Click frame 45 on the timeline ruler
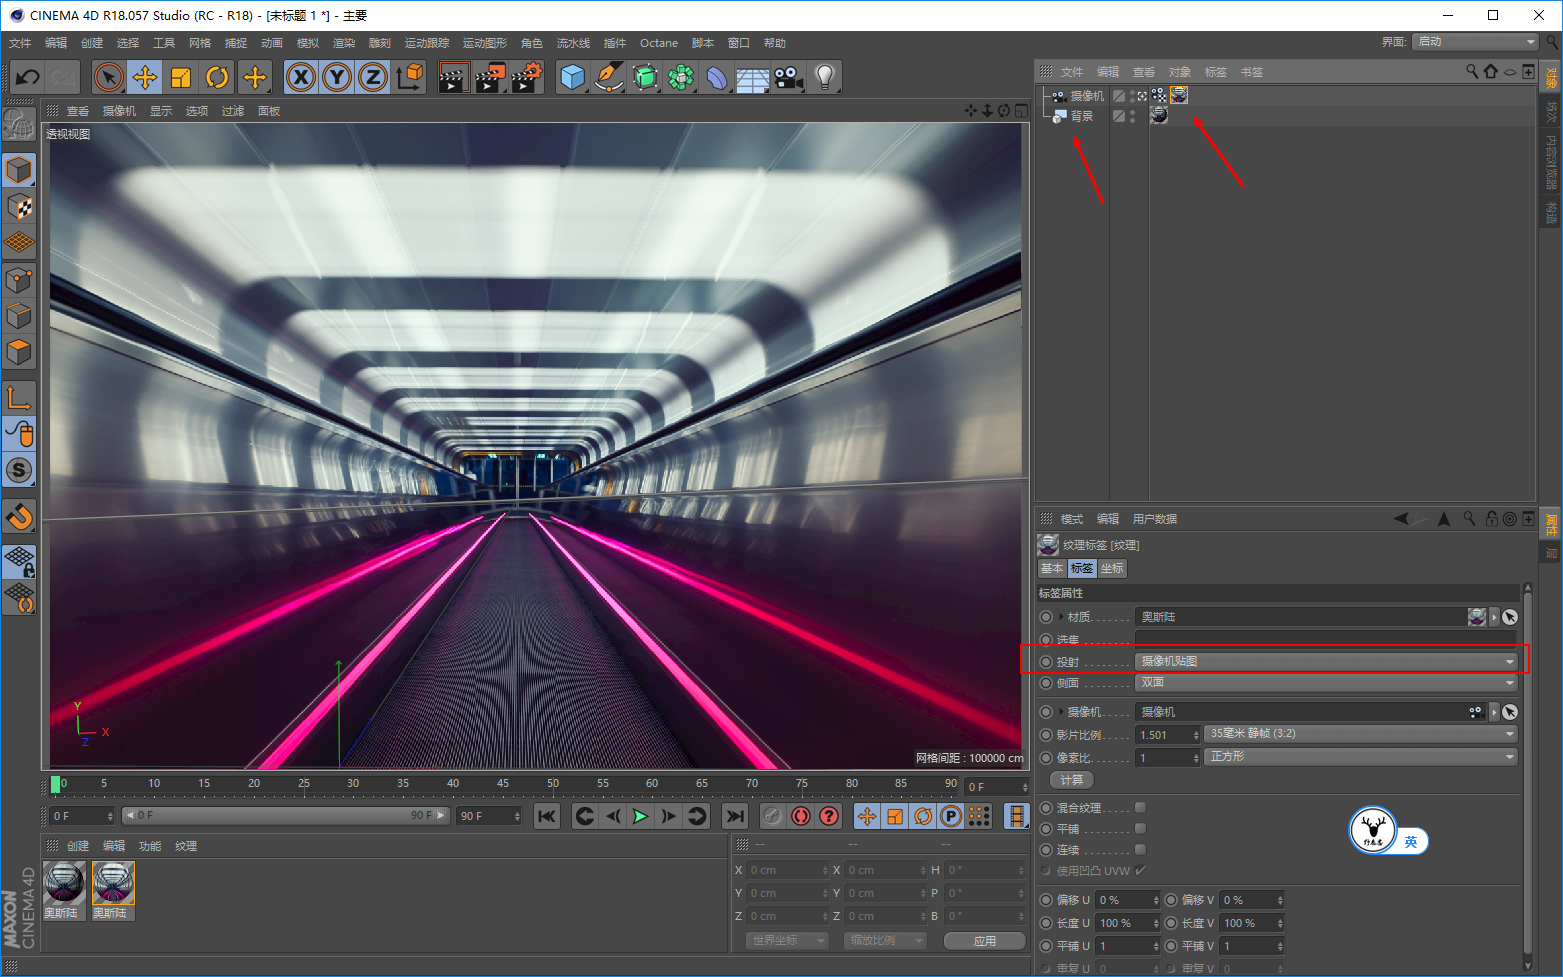 pos(503,784)
